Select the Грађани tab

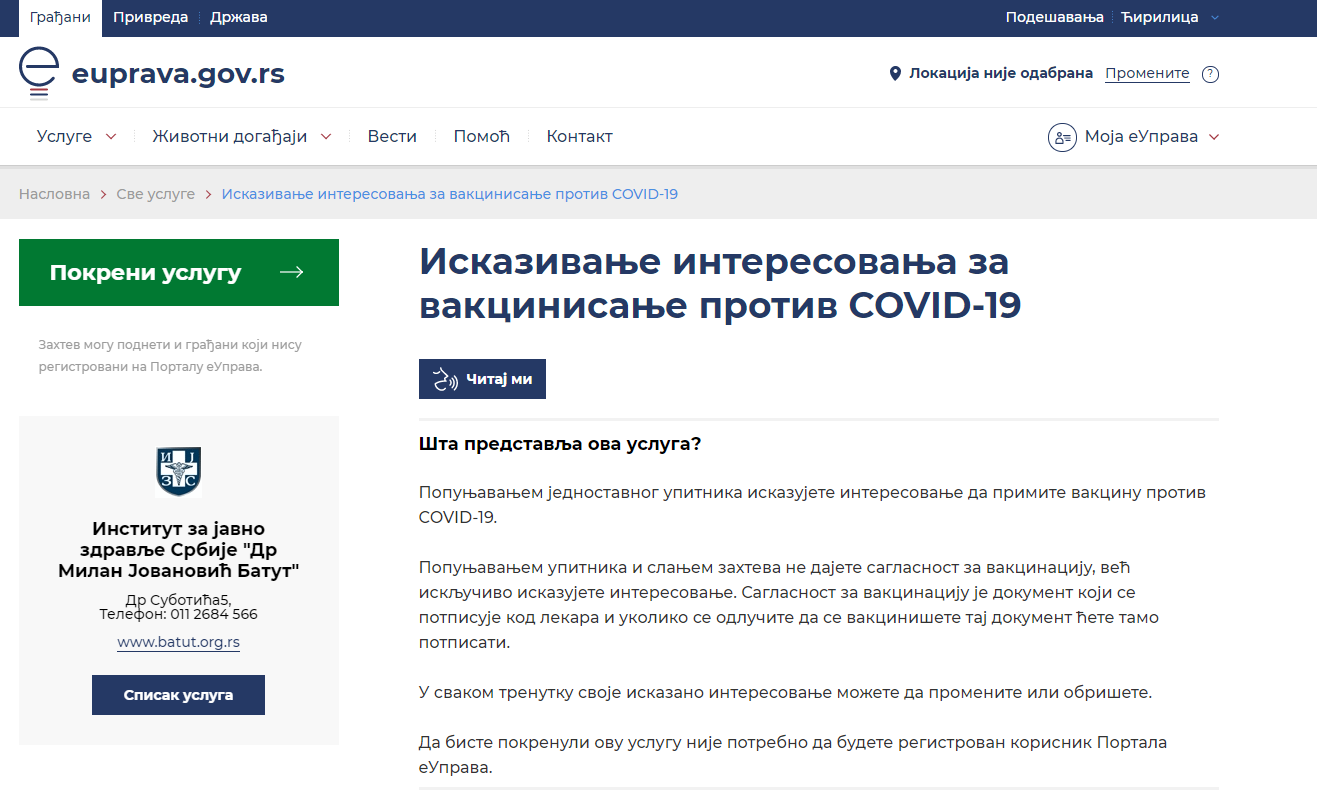pos(60,17)
